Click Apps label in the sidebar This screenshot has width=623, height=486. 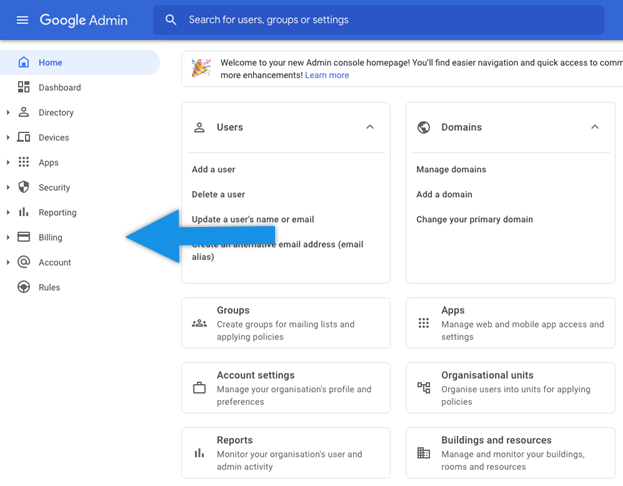tap(48, 163)
